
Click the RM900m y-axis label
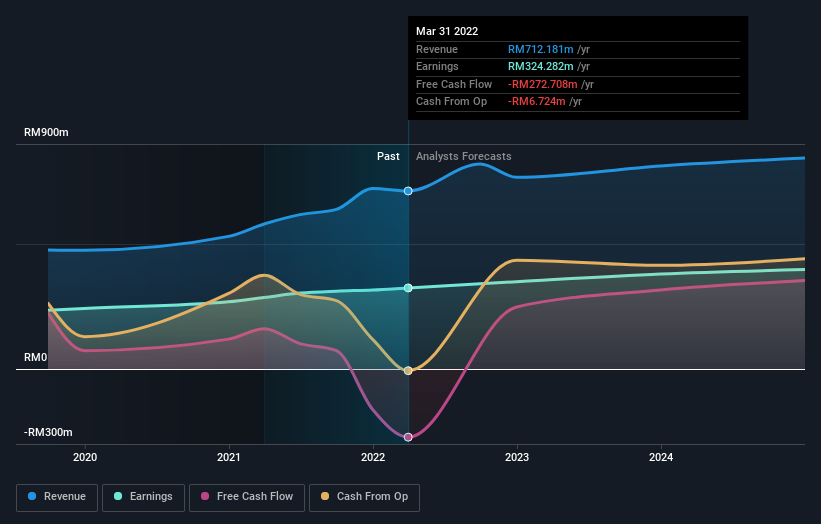[x=46, y=132]
